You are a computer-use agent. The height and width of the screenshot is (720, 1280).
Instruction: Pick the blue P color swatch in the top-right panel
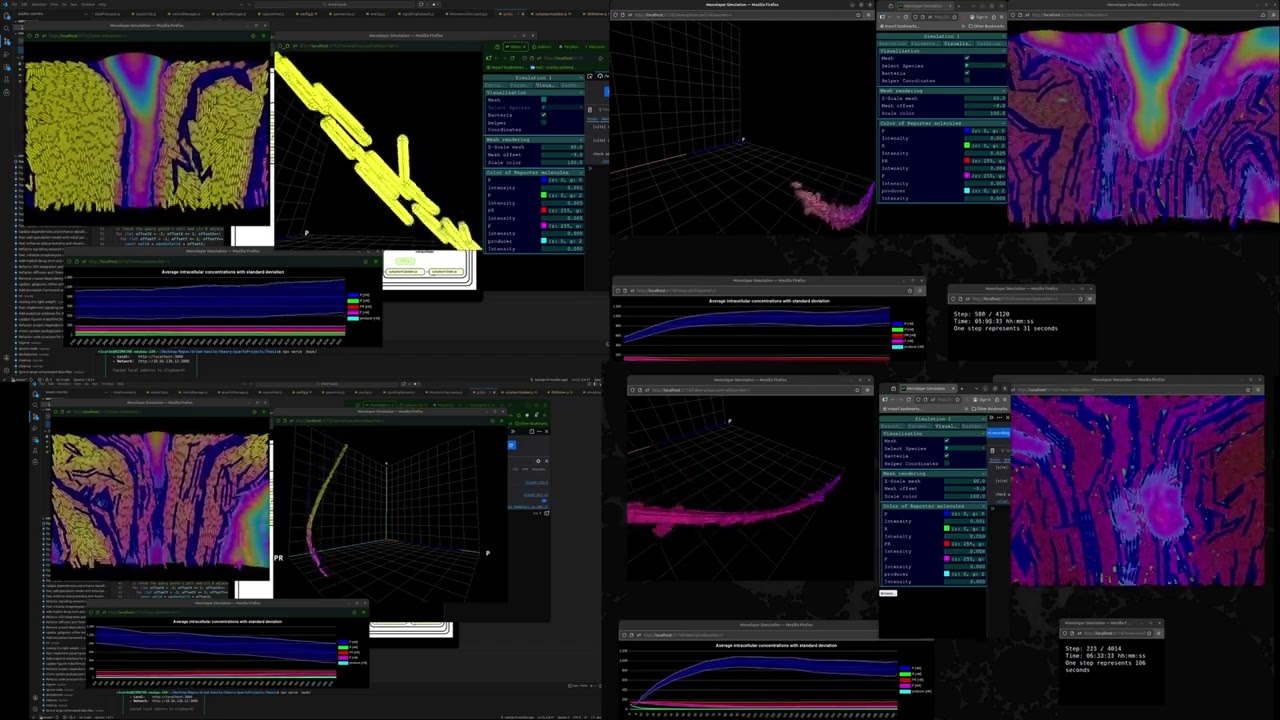[x=968, y=130]
